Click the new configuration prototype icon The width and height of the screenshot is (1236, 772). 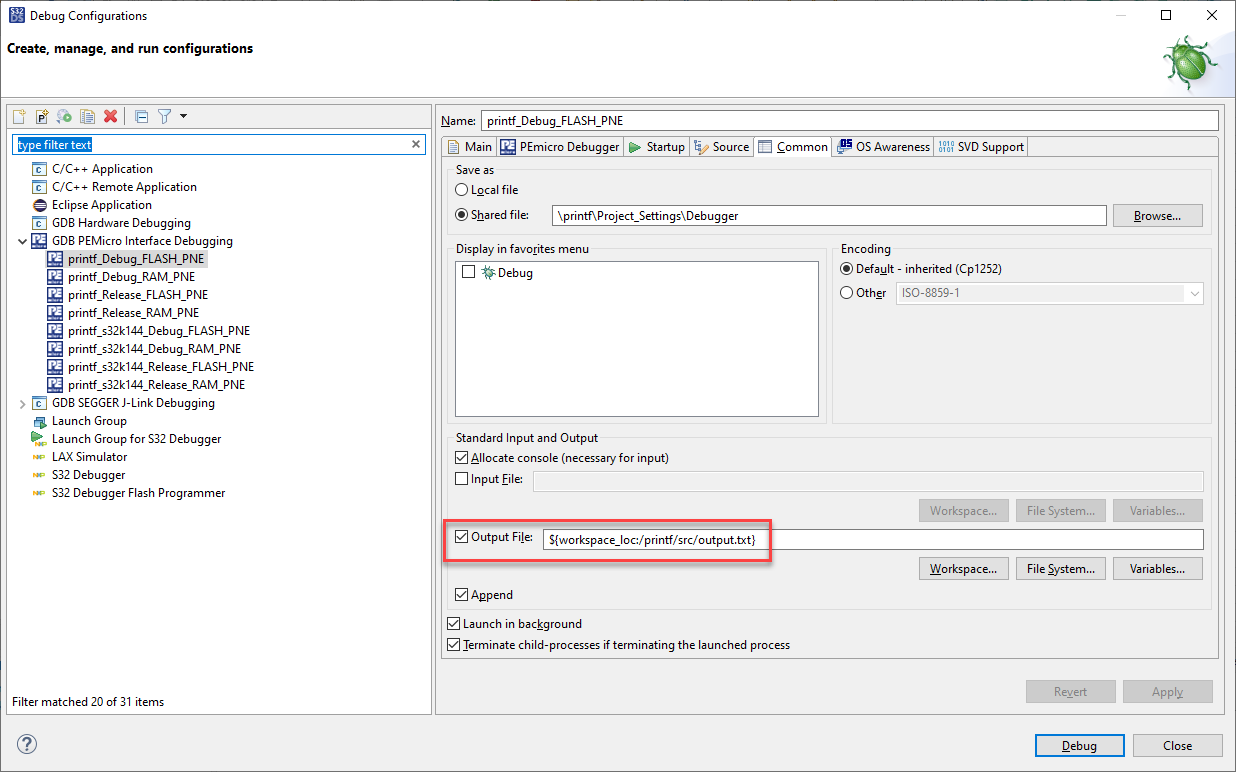click(41, 116)
